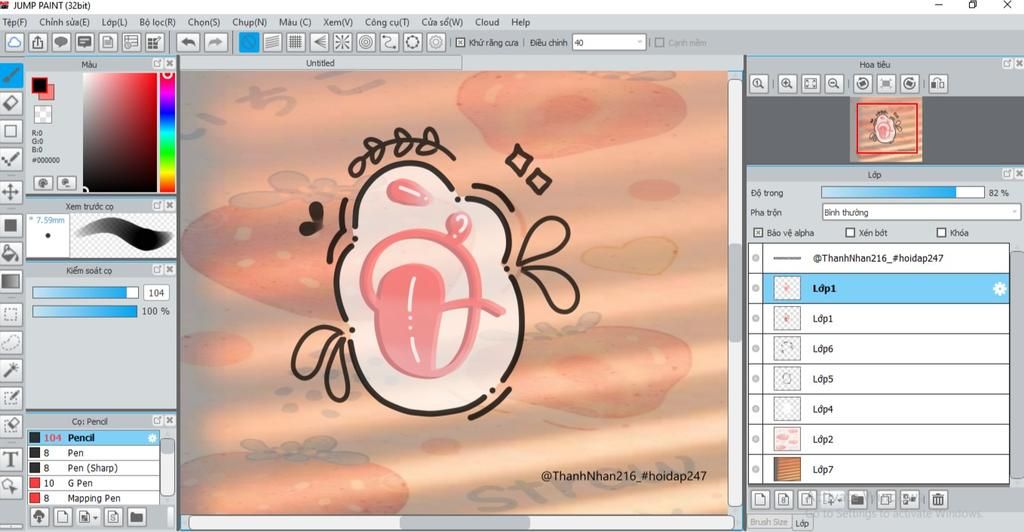Image resolution: width=1024 pixels, height=532 pixels.
Task: Enable the Xén bớt checkbox
Action: tap(850, 232)
